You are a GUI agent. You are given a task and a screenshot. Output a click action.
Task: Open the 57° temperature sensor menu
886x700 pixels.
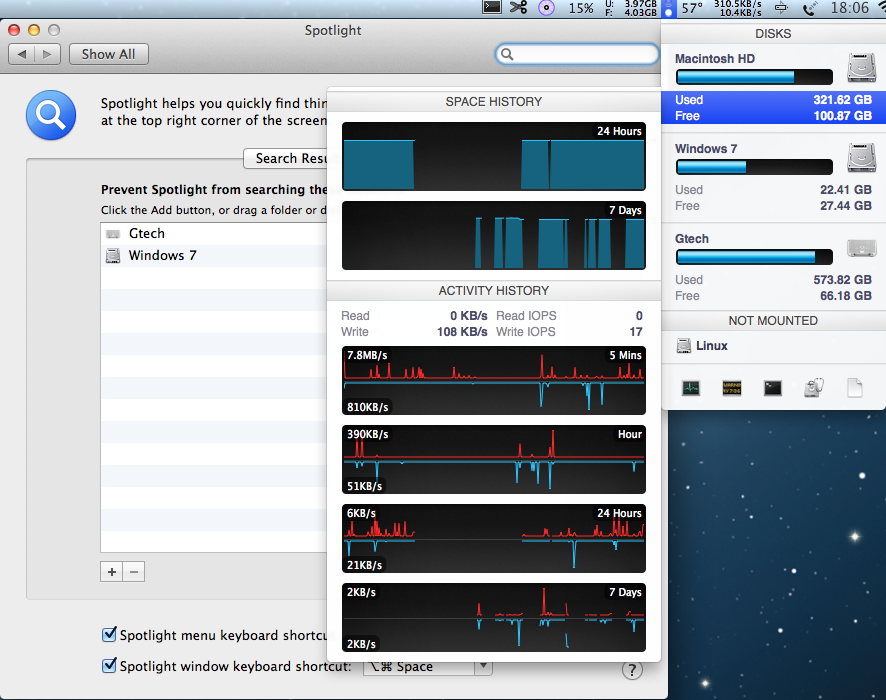coord(692,8)
